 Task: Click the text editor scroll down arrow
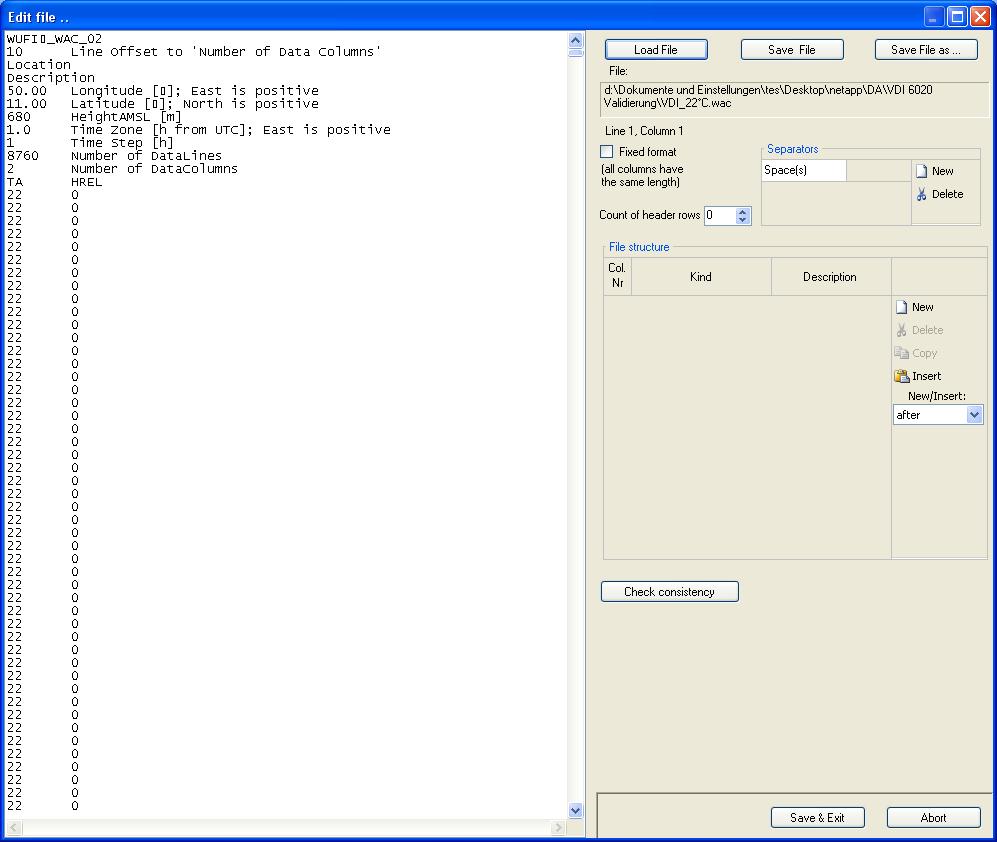coord(575,810)
